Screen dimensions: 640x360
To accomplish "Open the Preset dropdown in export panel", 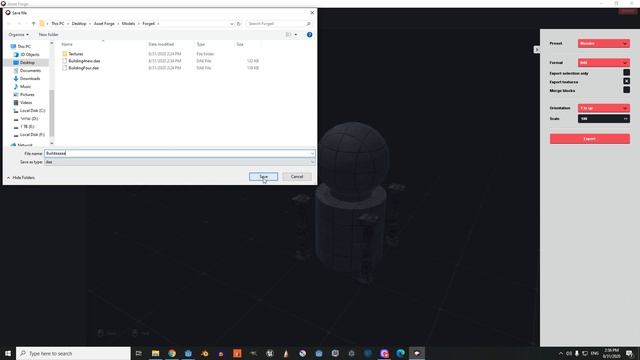I will point(604,43).
